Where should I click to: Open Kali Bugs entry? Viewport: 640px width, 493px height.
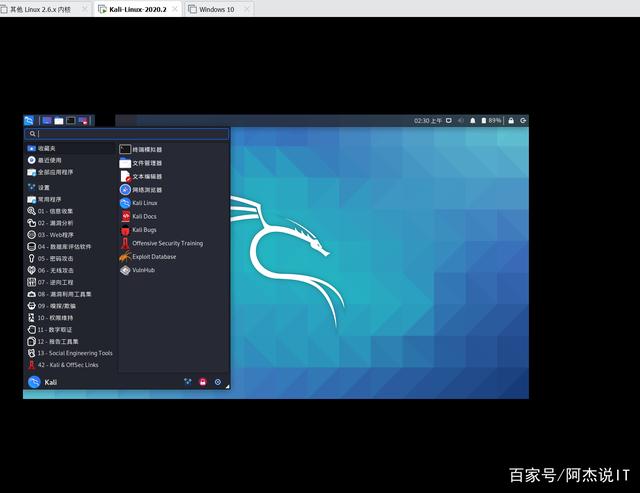pyautogui.click(x=173, y=230)
